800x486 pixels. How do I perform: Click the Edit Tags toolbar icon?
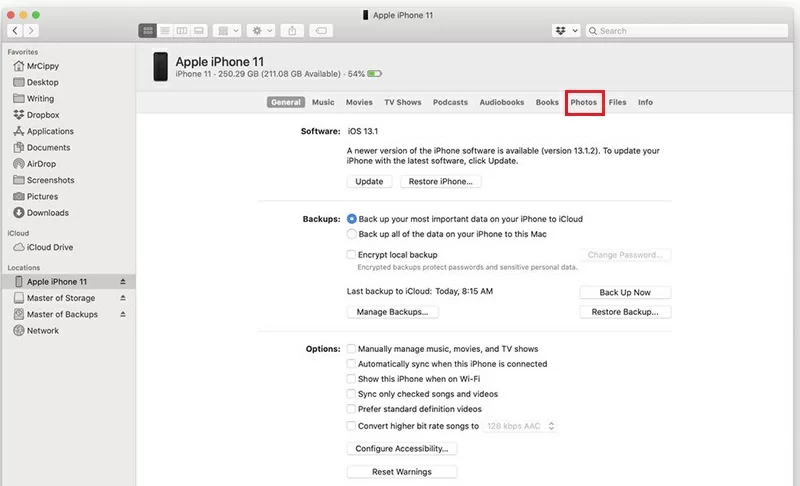click(x=321, y=31)
